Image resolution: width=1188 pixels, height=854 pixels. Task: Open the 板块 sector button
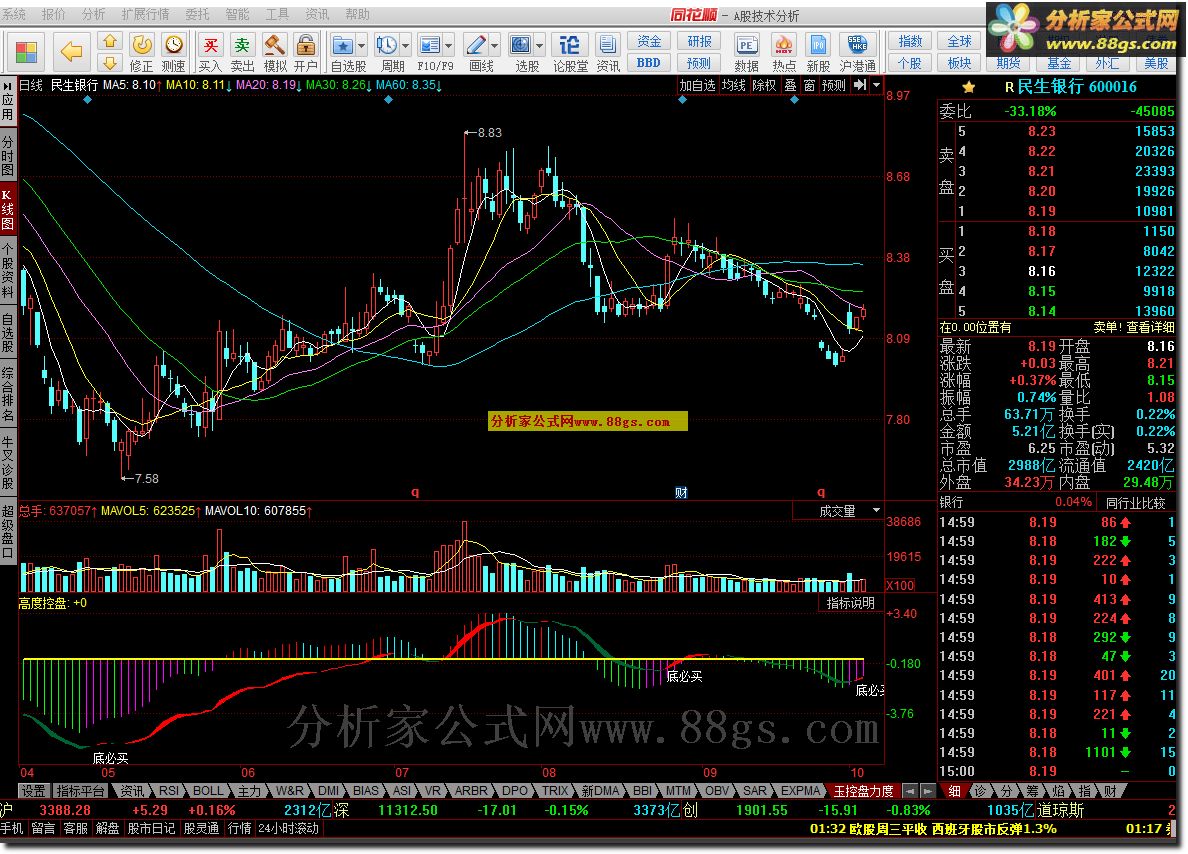tap(959, 63)
